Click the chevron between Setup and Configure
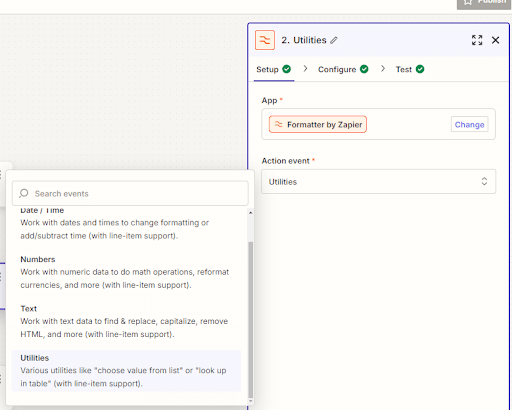 (305, 69)
